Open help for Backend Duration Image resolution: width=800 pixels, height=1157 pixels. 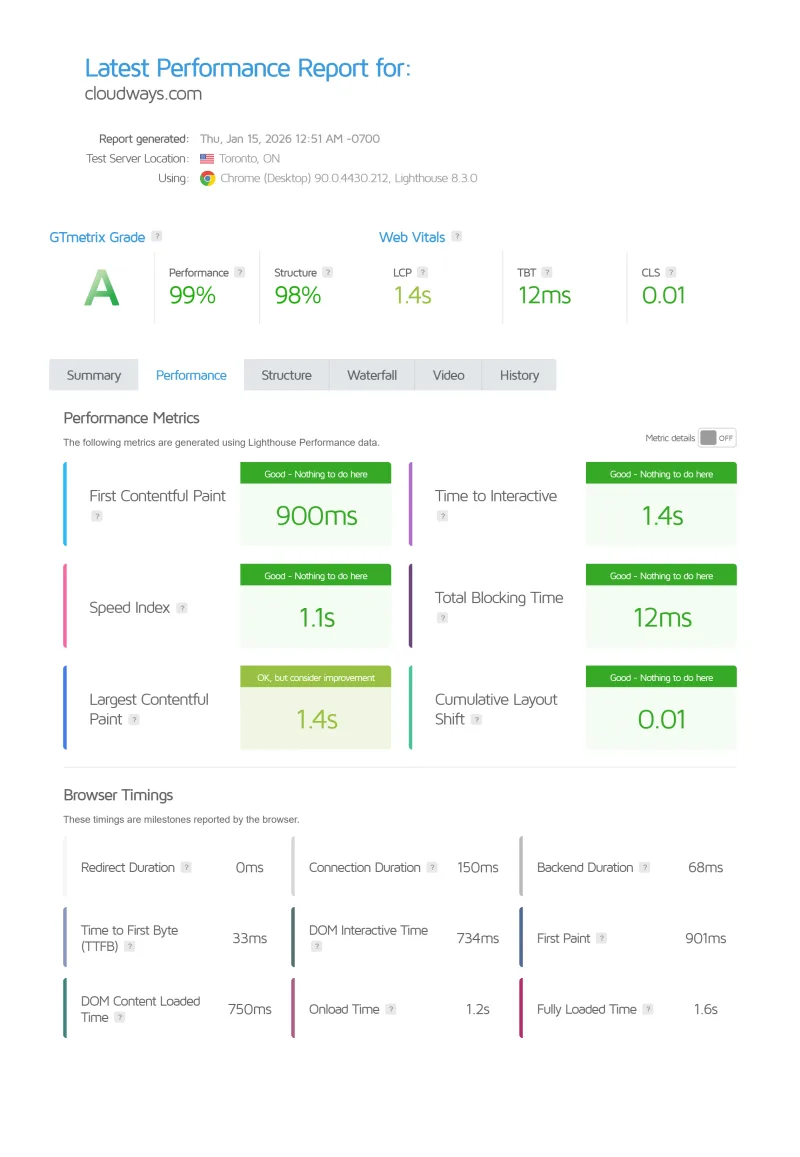[645, 868]
